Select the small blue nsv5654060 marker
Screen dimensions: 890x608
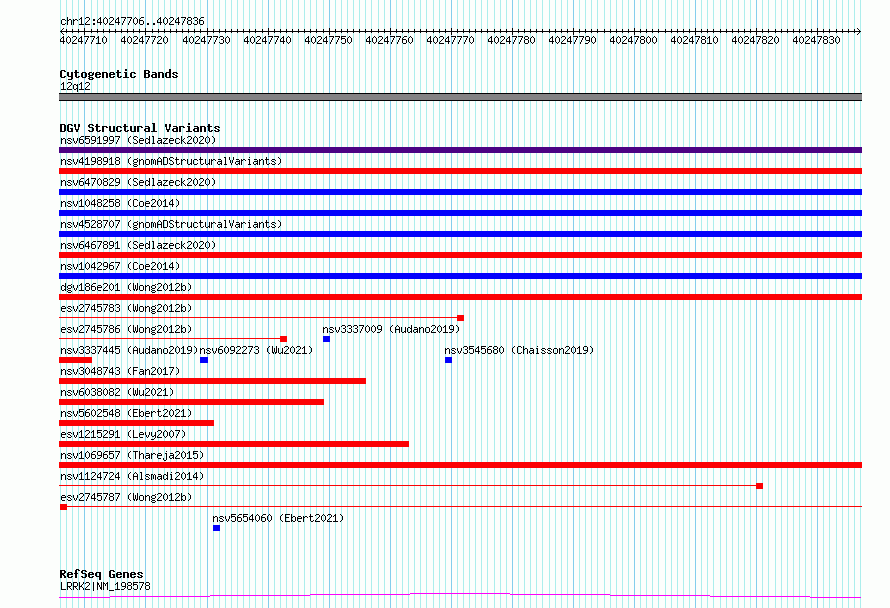216,528
